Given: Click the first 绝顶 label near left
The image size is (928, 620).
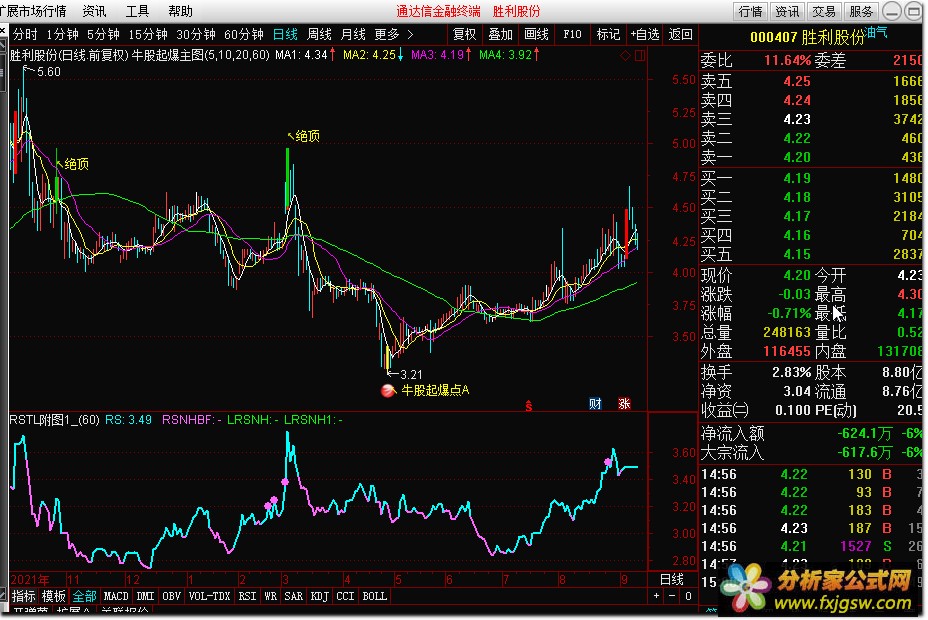Looking at the screenshot, I should [x=76, y=164].
